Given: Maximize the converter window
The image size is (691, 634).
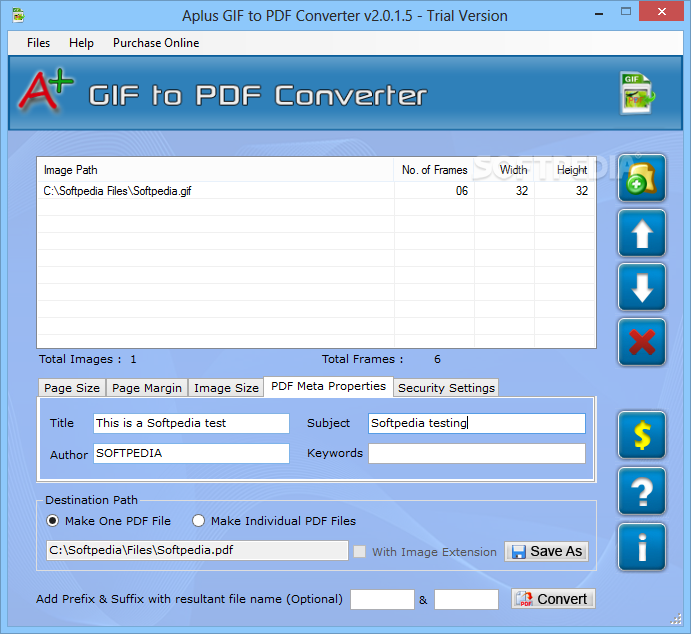Looking at the screenshot, I should (626, 12).
